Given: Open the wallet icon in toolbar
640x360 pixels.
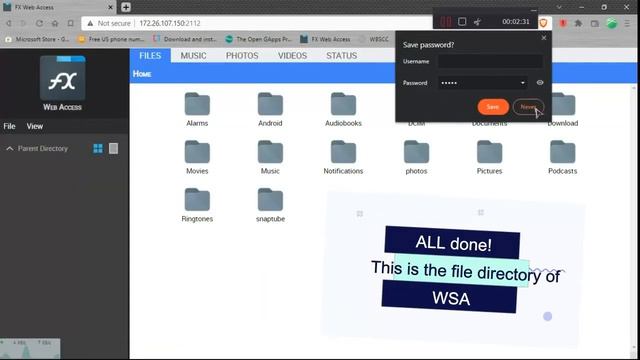Looking at the screenshot, I should [595, 23].
